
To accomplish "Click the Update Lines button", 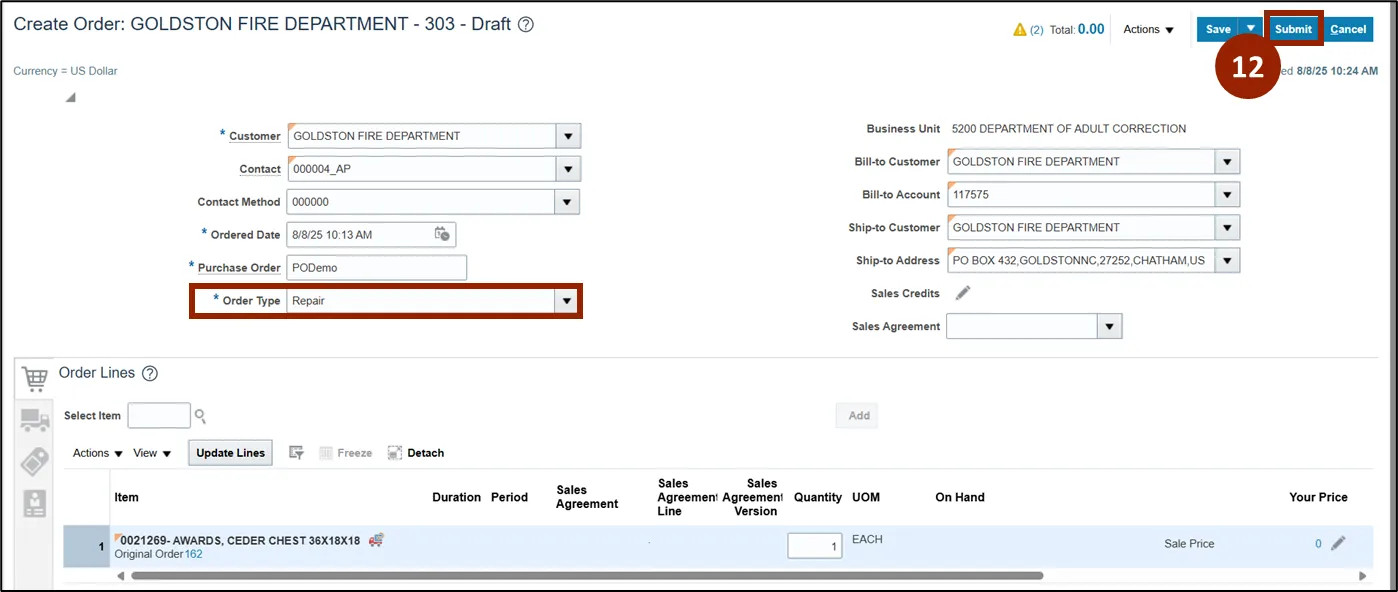I will [230, 453].
